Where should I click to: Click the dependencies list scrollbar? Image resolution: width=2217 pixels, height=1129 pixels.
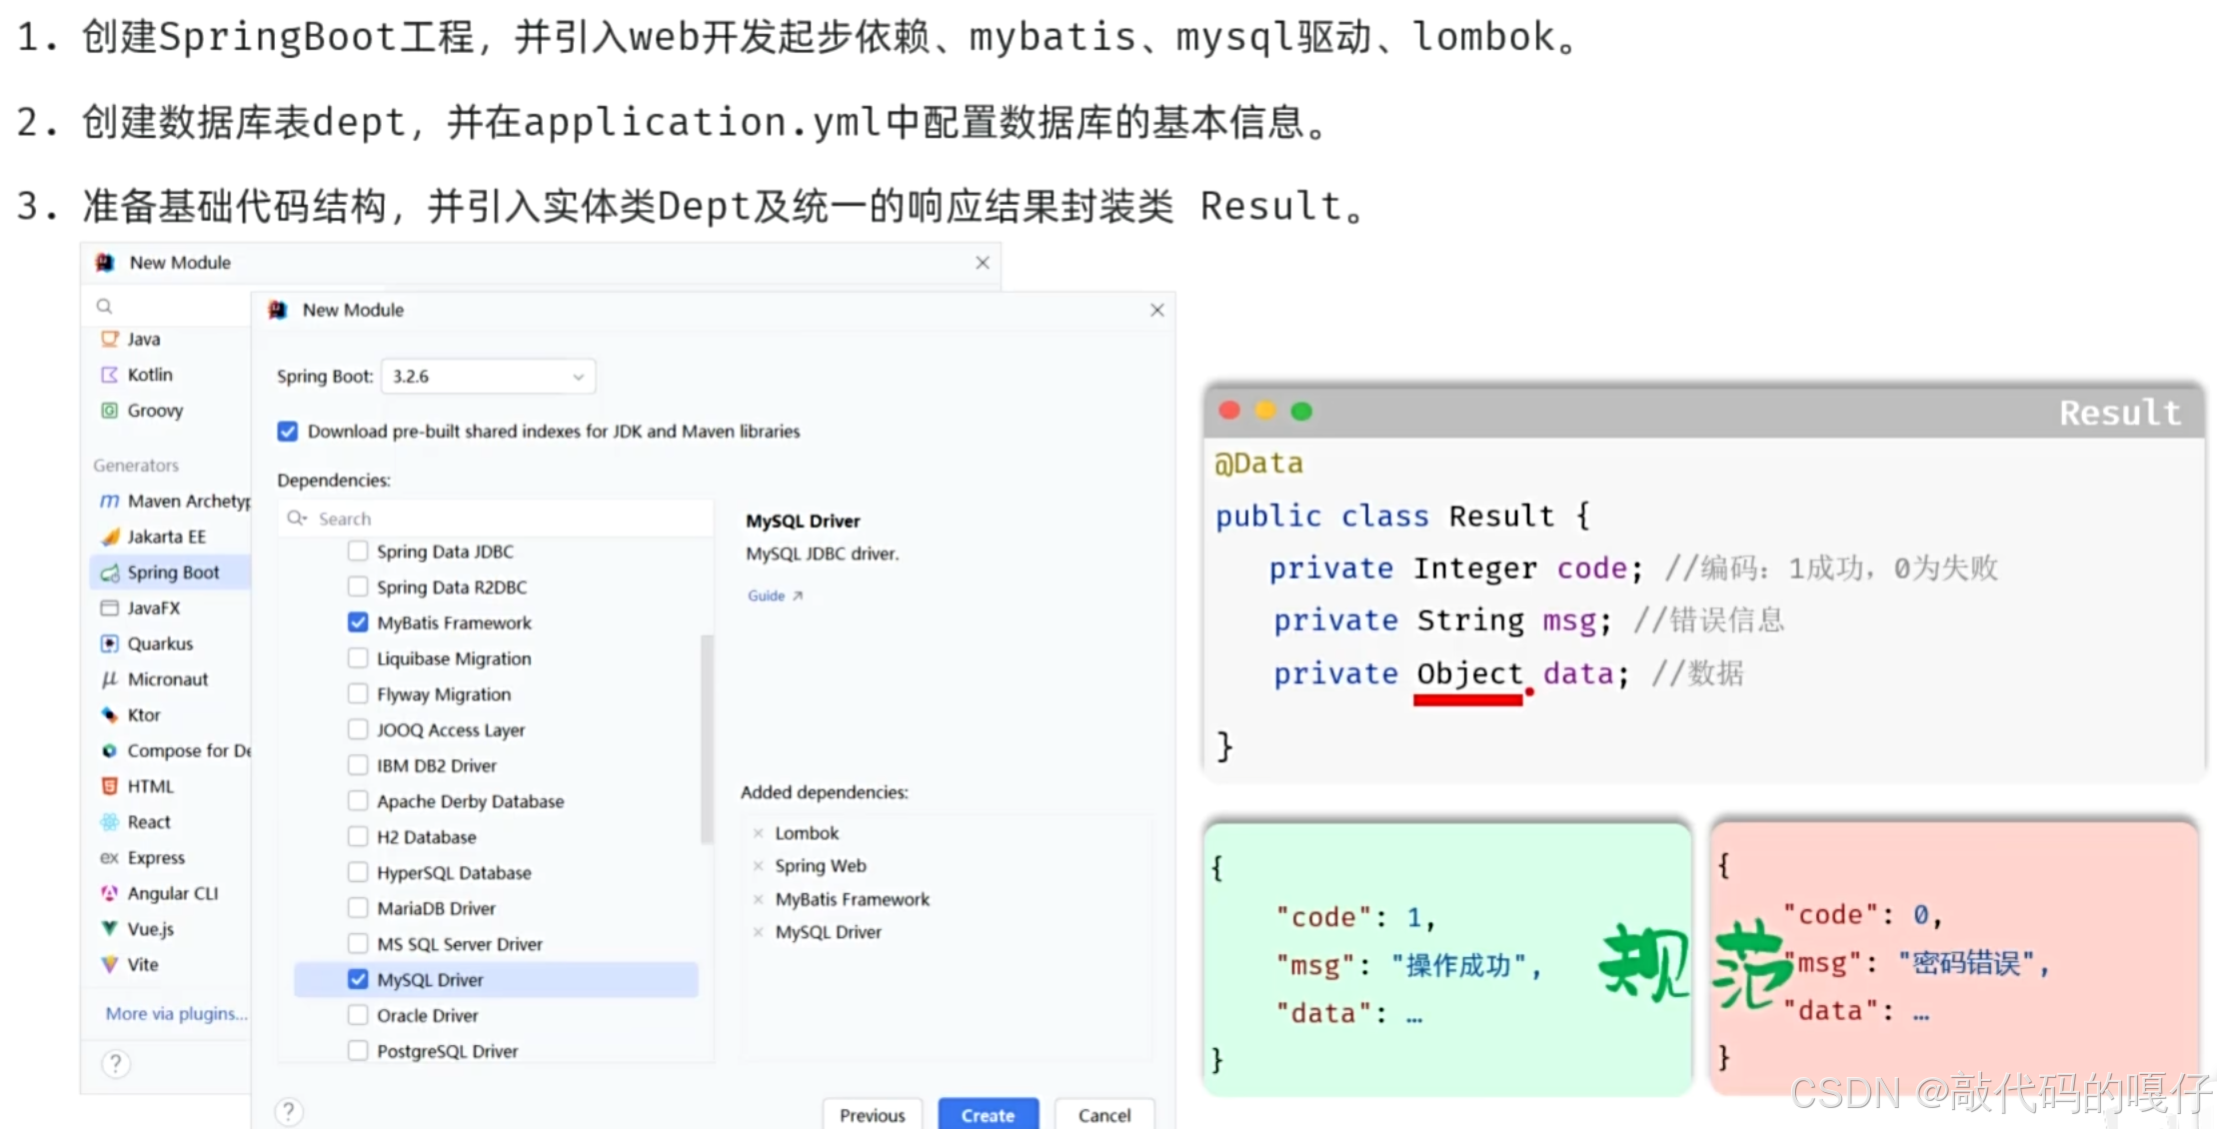[x=707, y=740]
